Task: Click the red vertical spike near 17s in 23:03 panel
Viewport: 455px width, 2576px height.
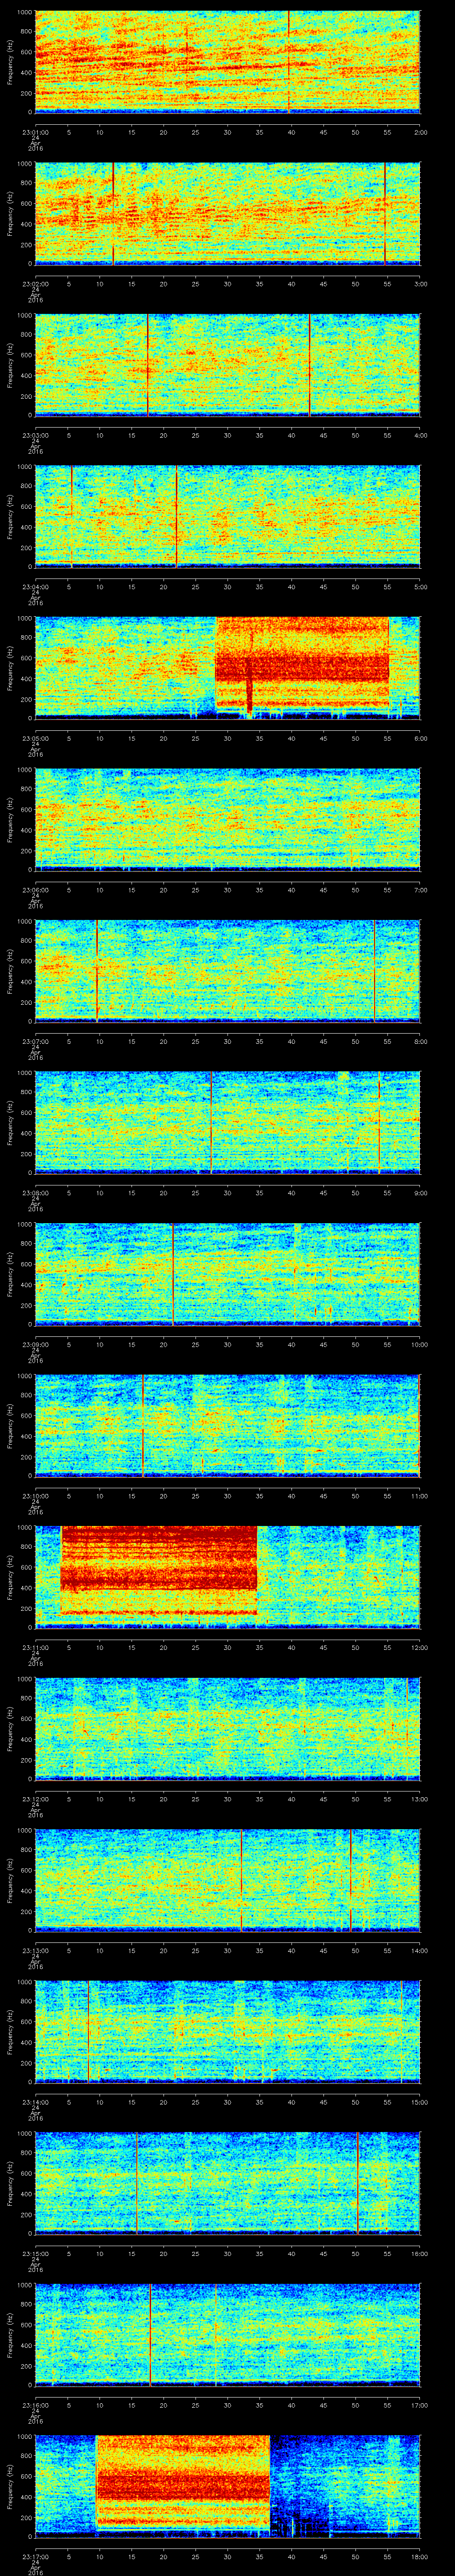Action: [147, 365]
